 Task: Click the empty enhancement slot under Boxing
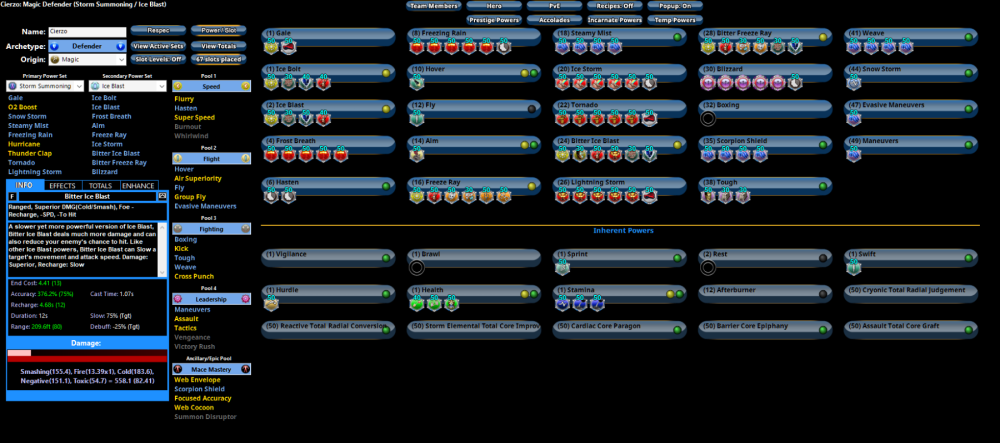point(709,117)
